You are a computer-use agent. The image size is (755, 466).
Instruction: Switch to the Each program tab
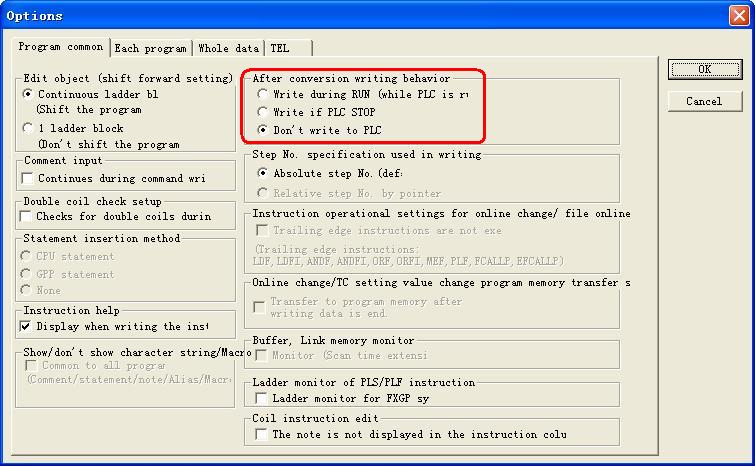pos(150,48)
